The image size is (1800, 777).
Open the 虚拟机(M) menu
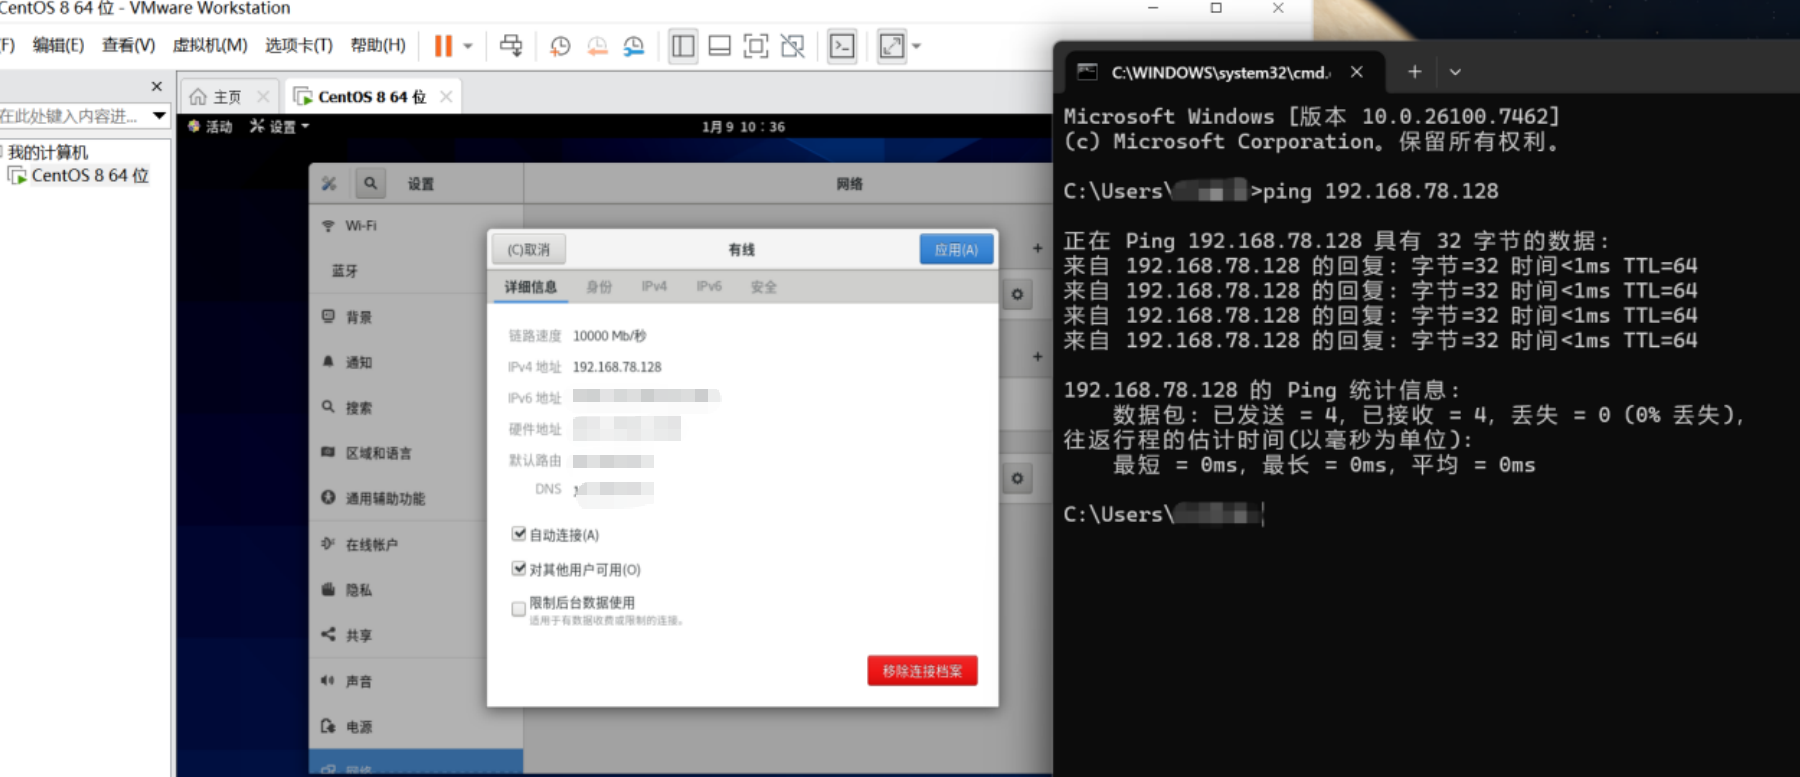pos(210,45)
